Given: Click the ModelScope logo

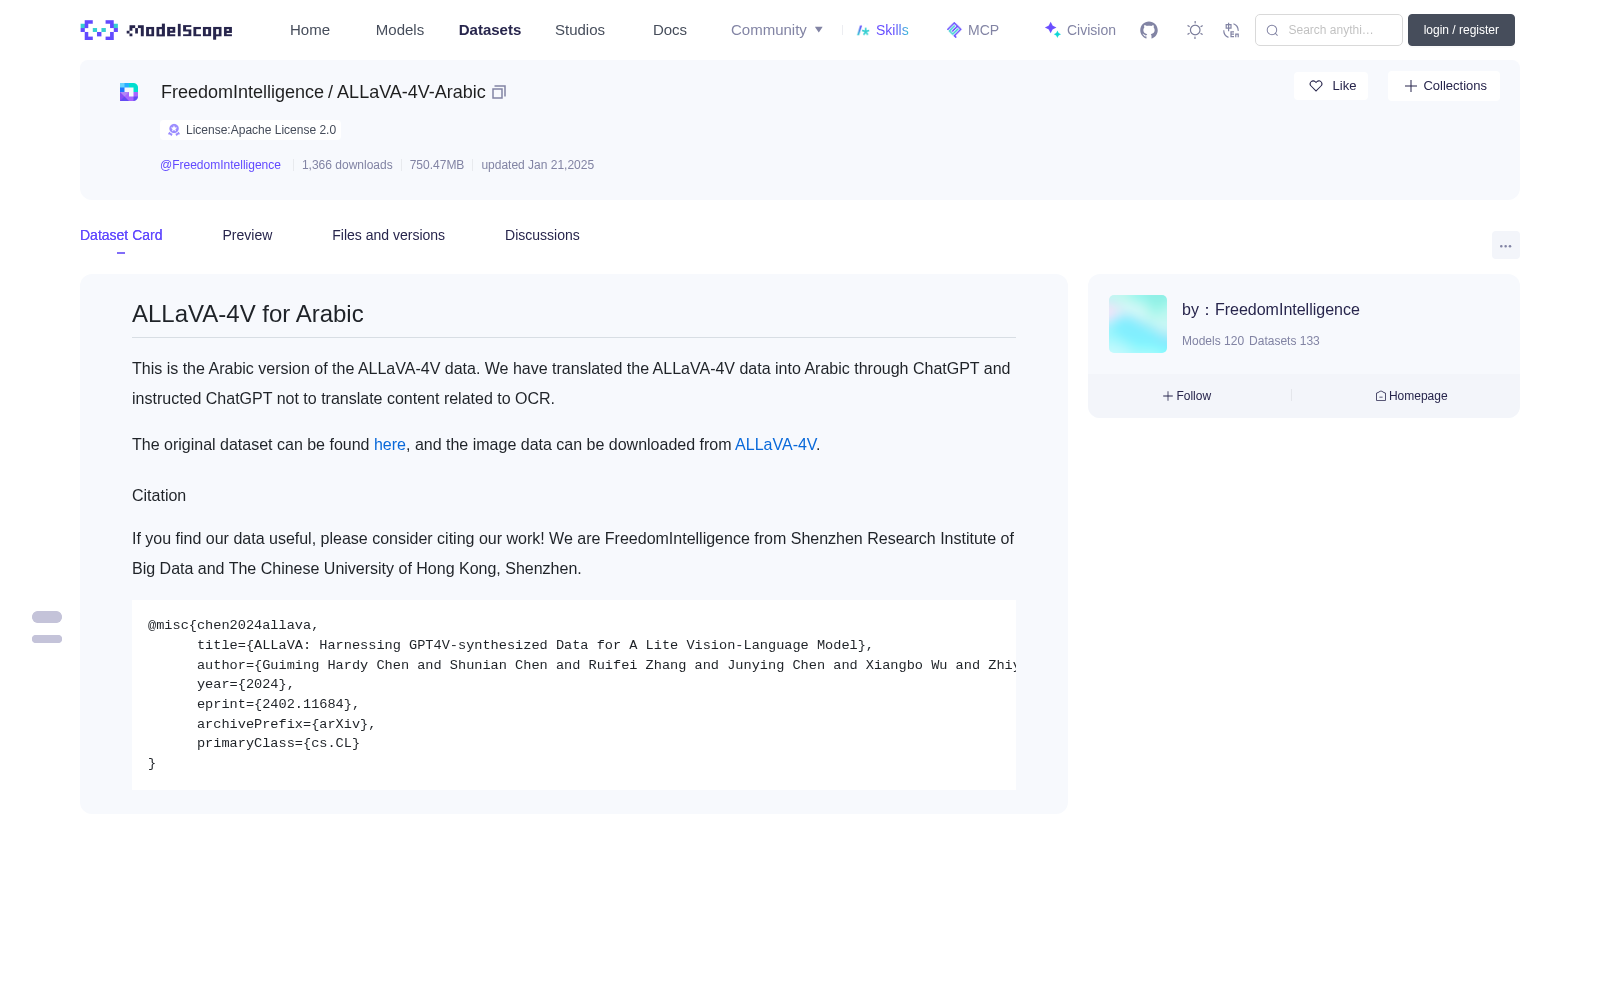Looking at the screenshot, I should pos(156,30).
